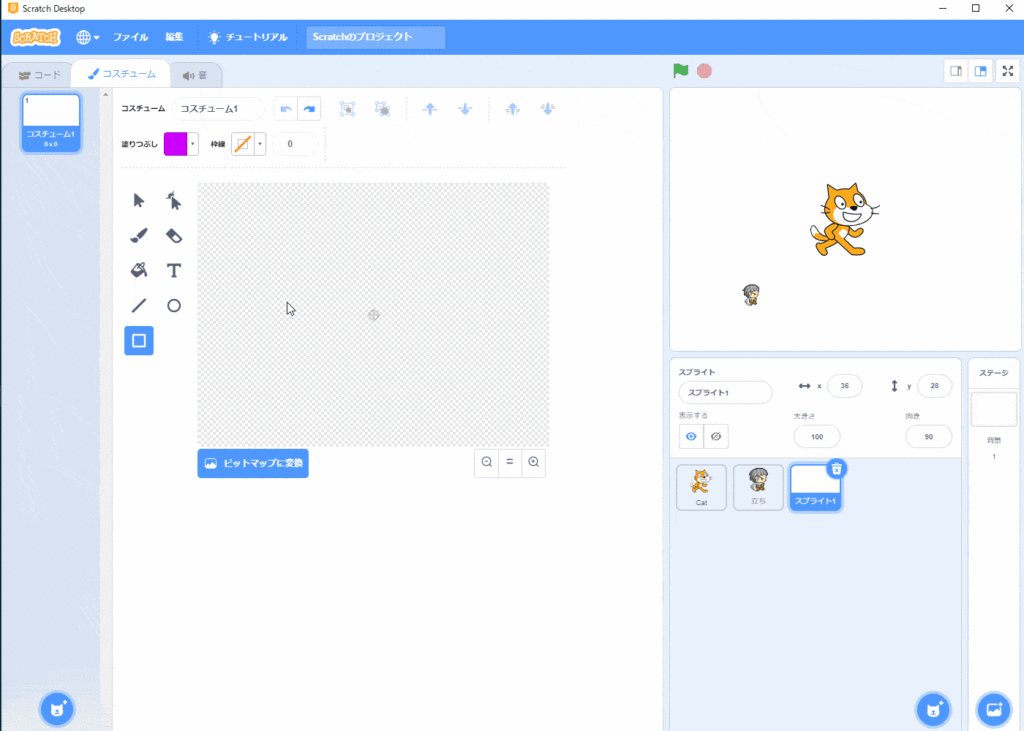Toggle fullscreen stage mode
The height and width of the screenshot is (731, 1024).
click(1007, 71)
